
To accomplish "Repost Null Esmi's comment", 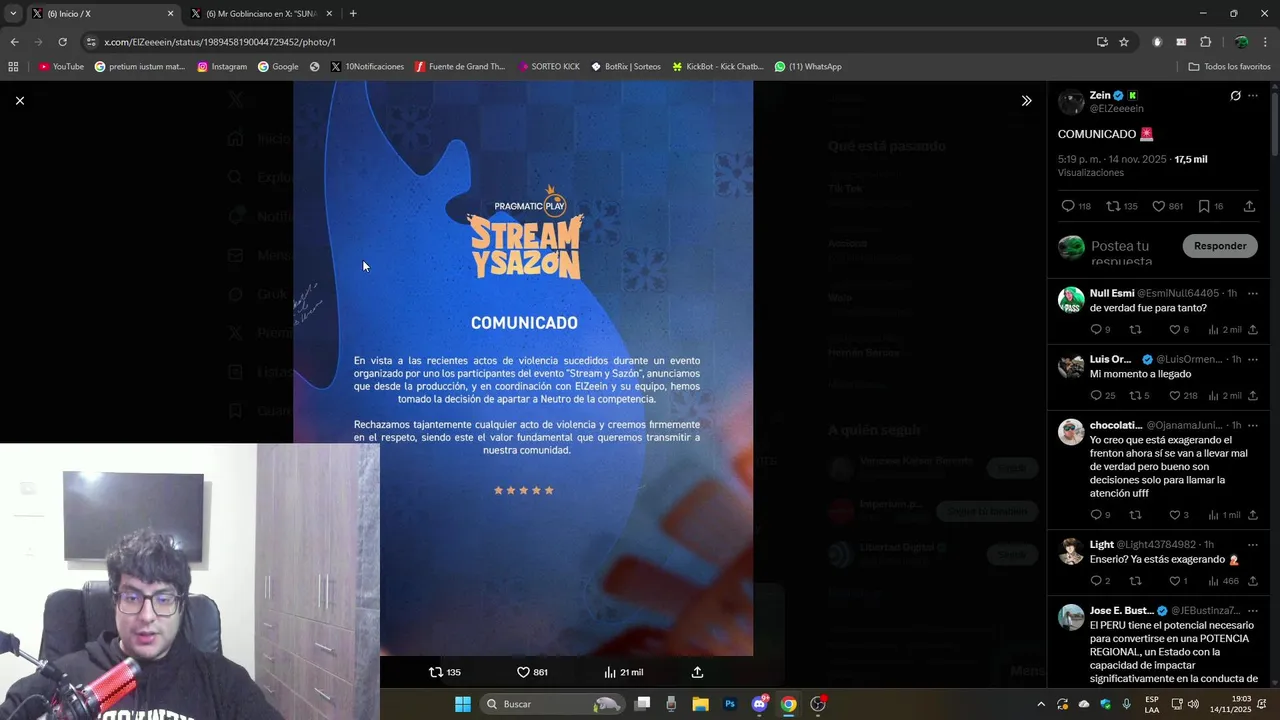I will point(1135,330).
